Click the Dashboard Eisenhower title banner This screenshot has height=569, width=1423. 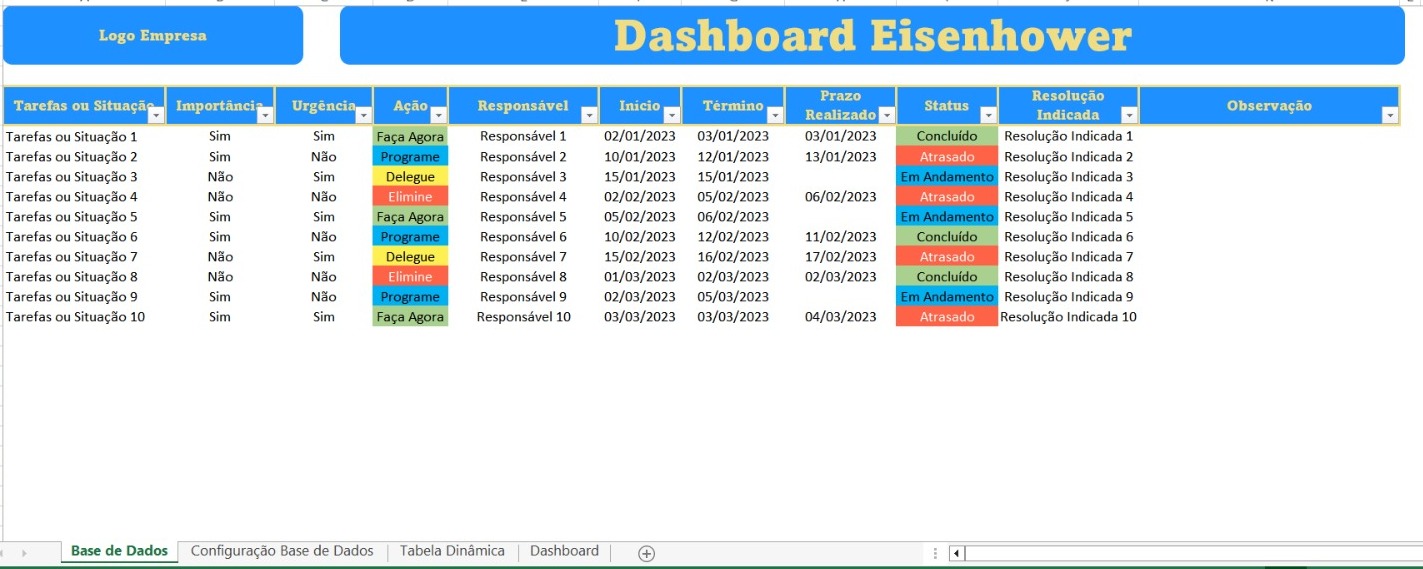[x=871, y=36]
